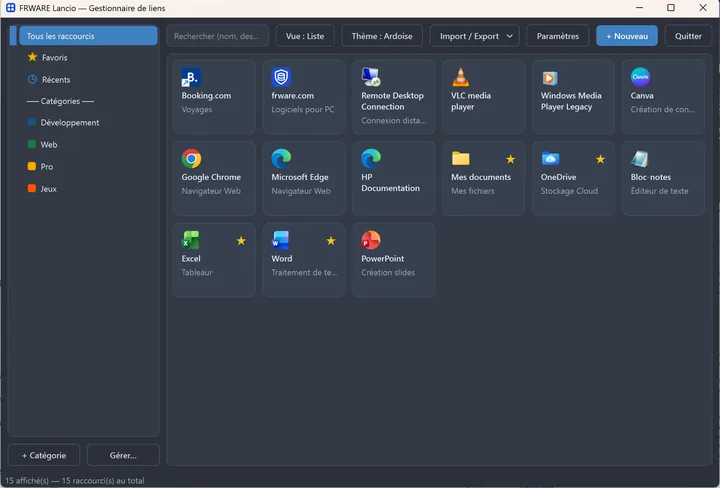
Task: Launch the Word icon
Action: coord(281,240)
